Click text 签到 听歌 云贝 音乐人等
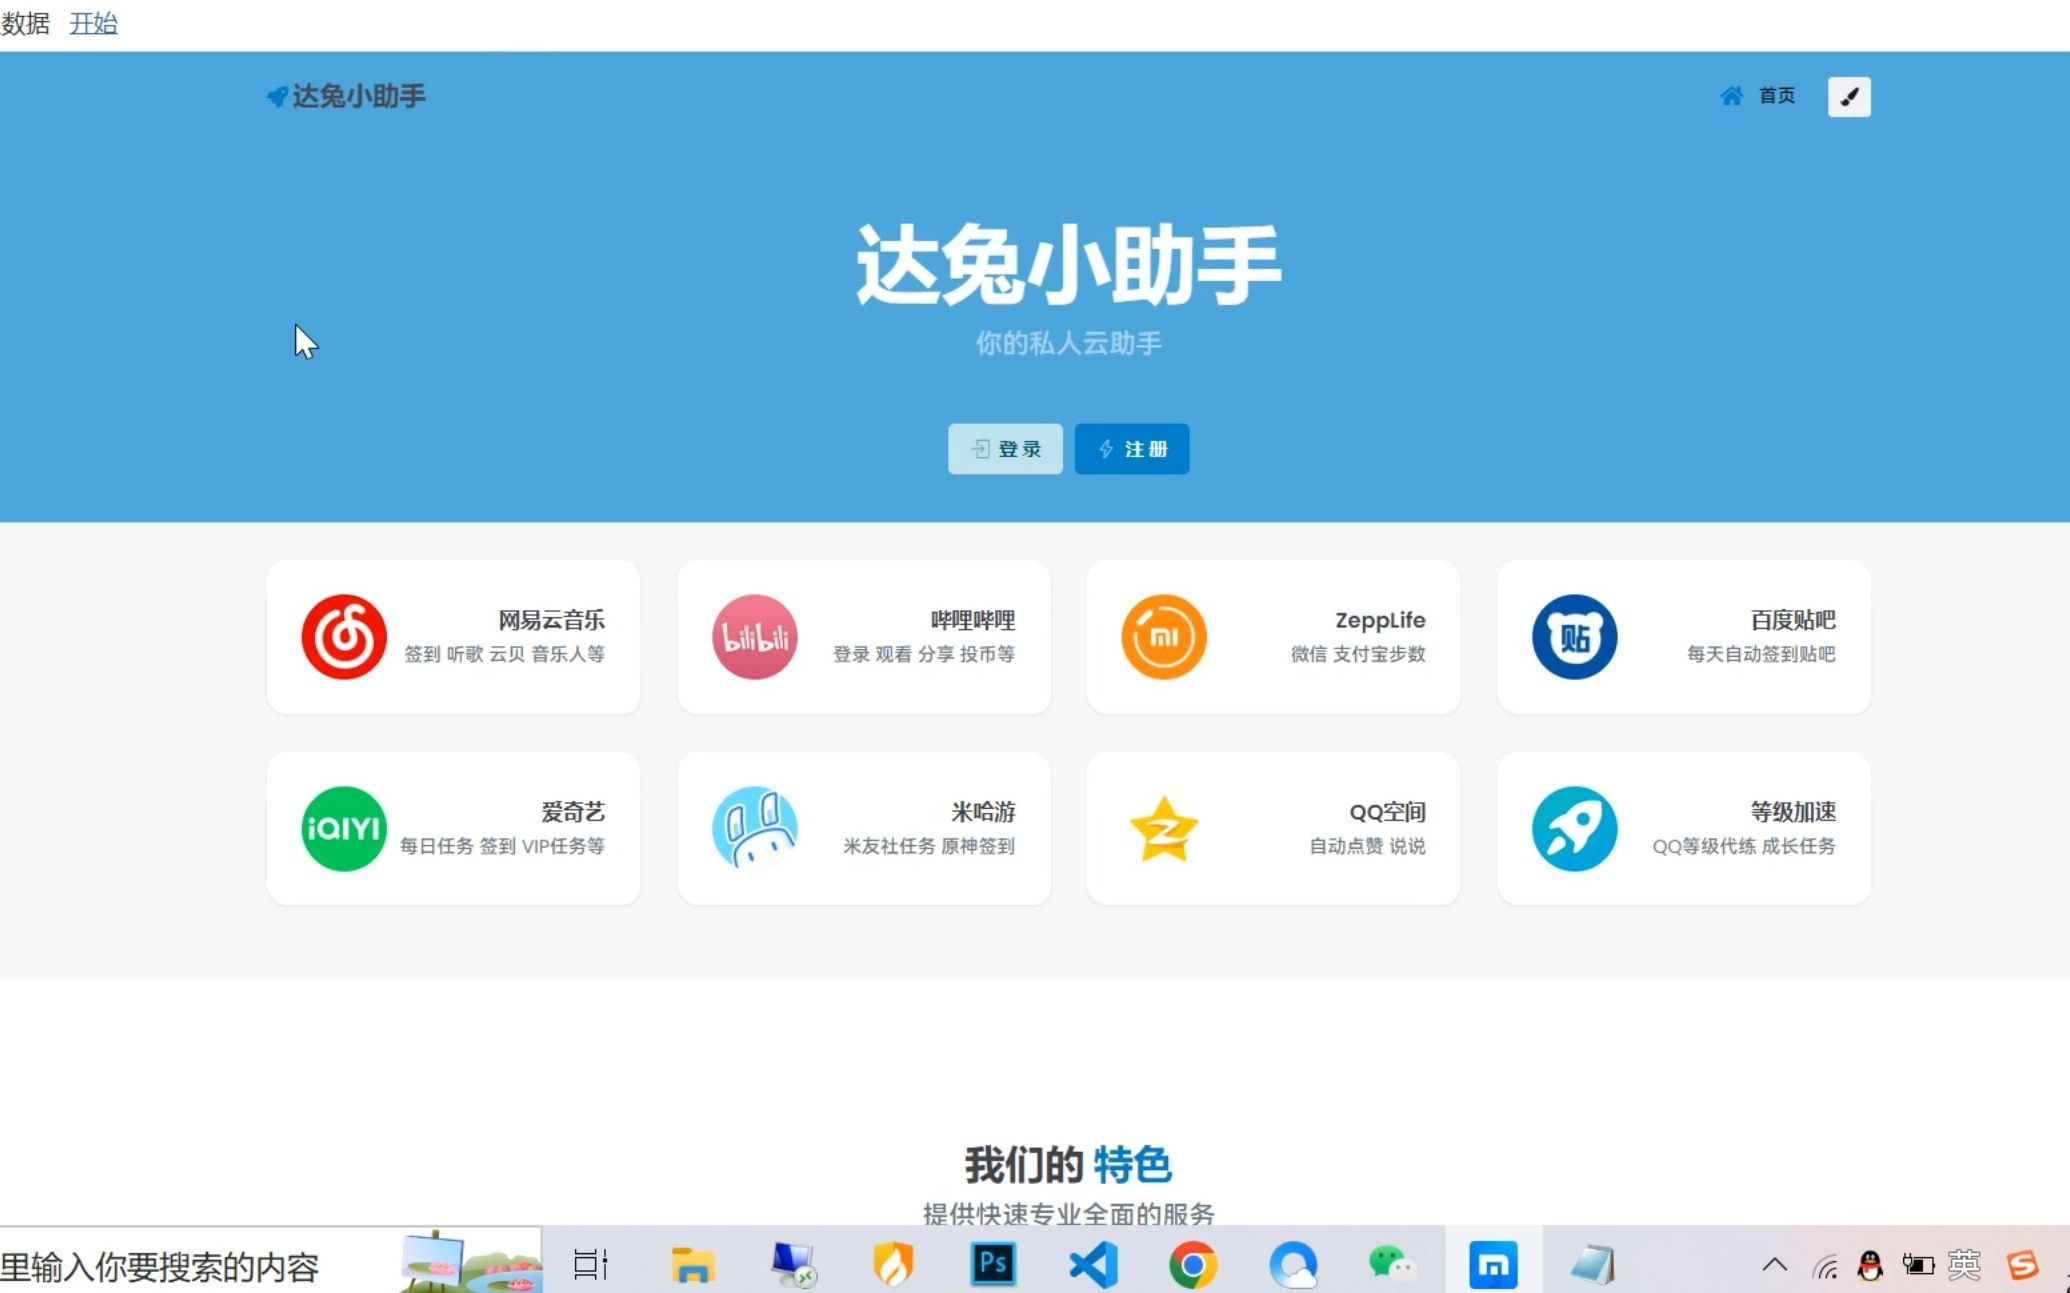Viewport: 2070px width, 1293px height. click(505, 654)
